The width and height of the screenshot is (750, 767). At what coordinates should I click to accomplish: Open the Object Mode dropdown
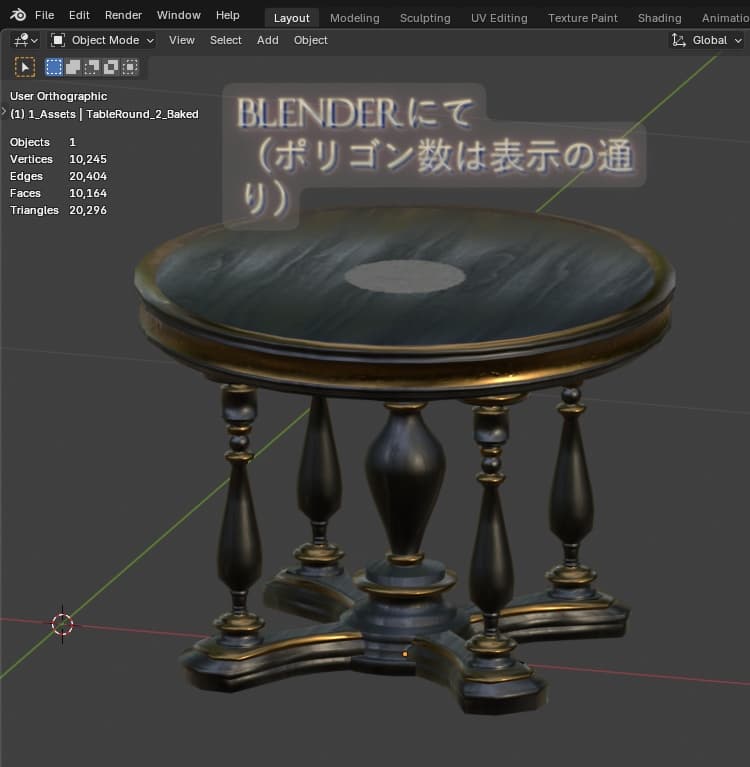(x=102, y=40)
